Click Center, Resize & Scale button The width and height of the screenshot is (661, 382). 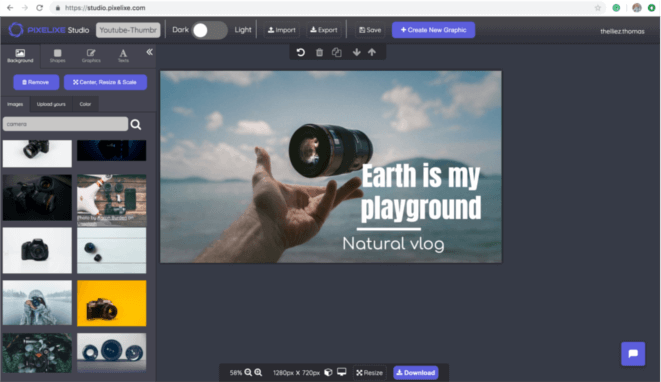click(x=105, y=82)
